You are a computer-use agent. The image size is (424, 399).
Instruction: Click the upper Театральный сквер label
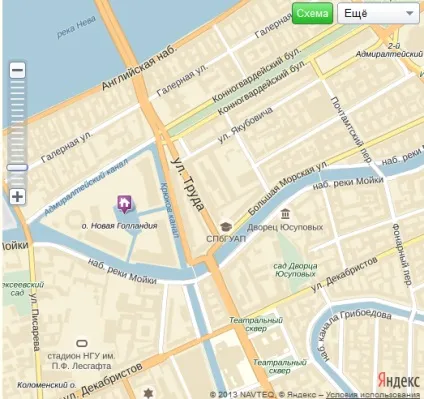[256, 324]
